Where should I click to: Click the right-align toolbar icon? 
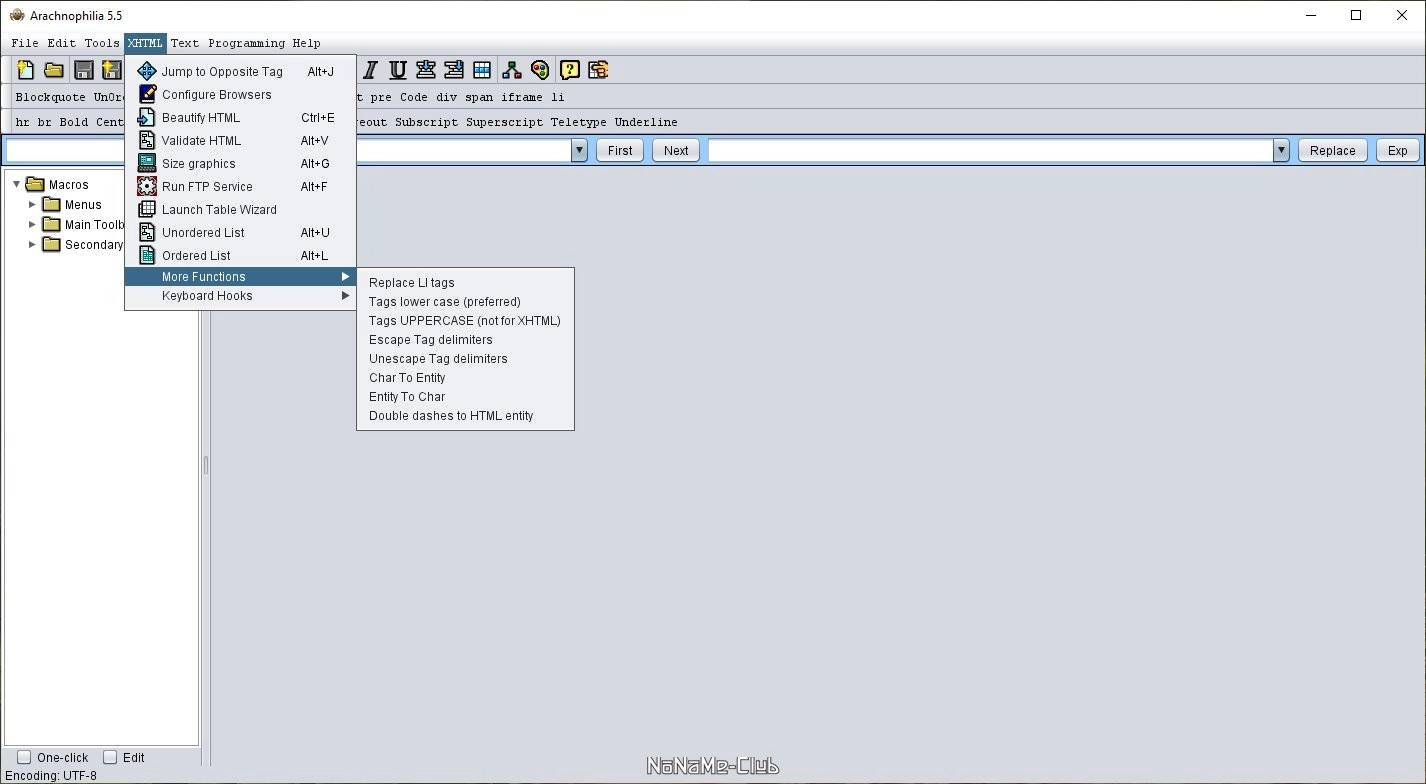[454, 70]
